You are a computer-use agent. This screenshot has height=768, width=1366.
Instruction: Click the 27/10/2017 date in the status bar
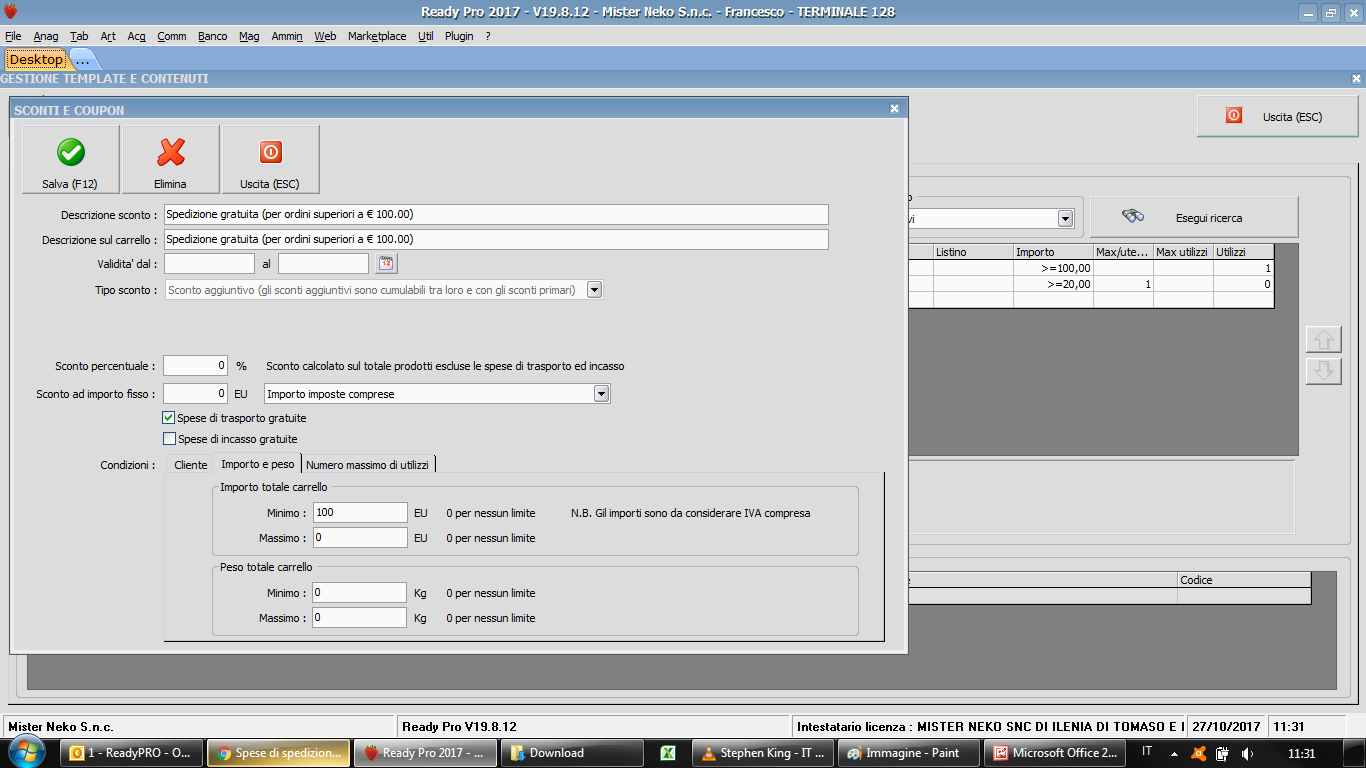(x=1228, y=726)
